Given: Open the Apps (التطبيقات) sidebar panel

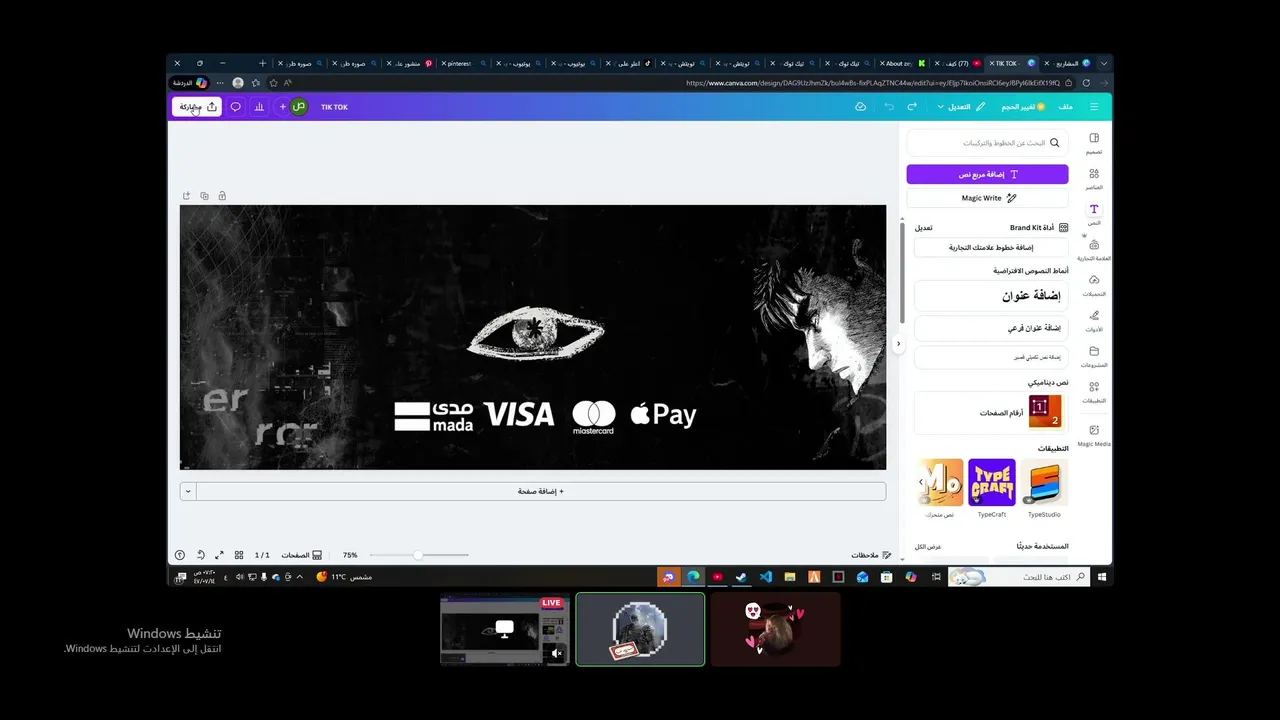Looking at the screenshot, I should coord(1094,392).
